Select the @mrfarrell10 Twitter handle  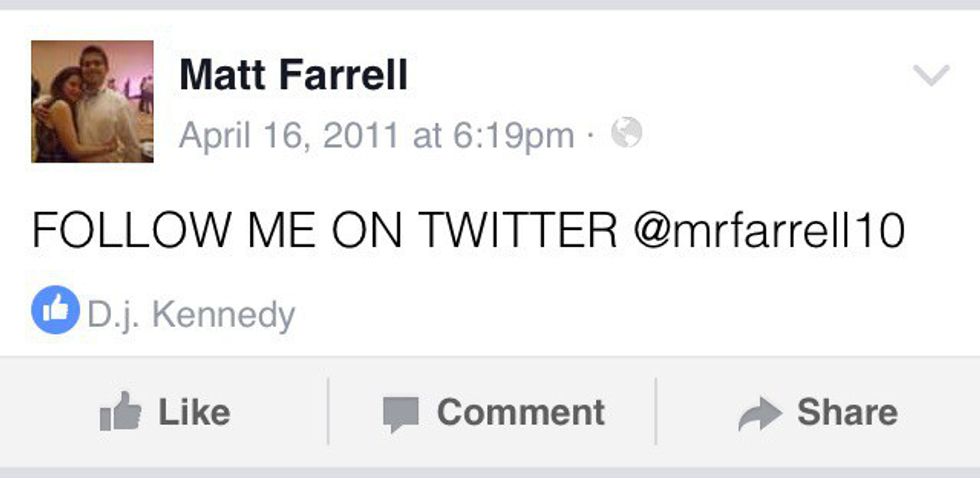(x=768, y=232)
